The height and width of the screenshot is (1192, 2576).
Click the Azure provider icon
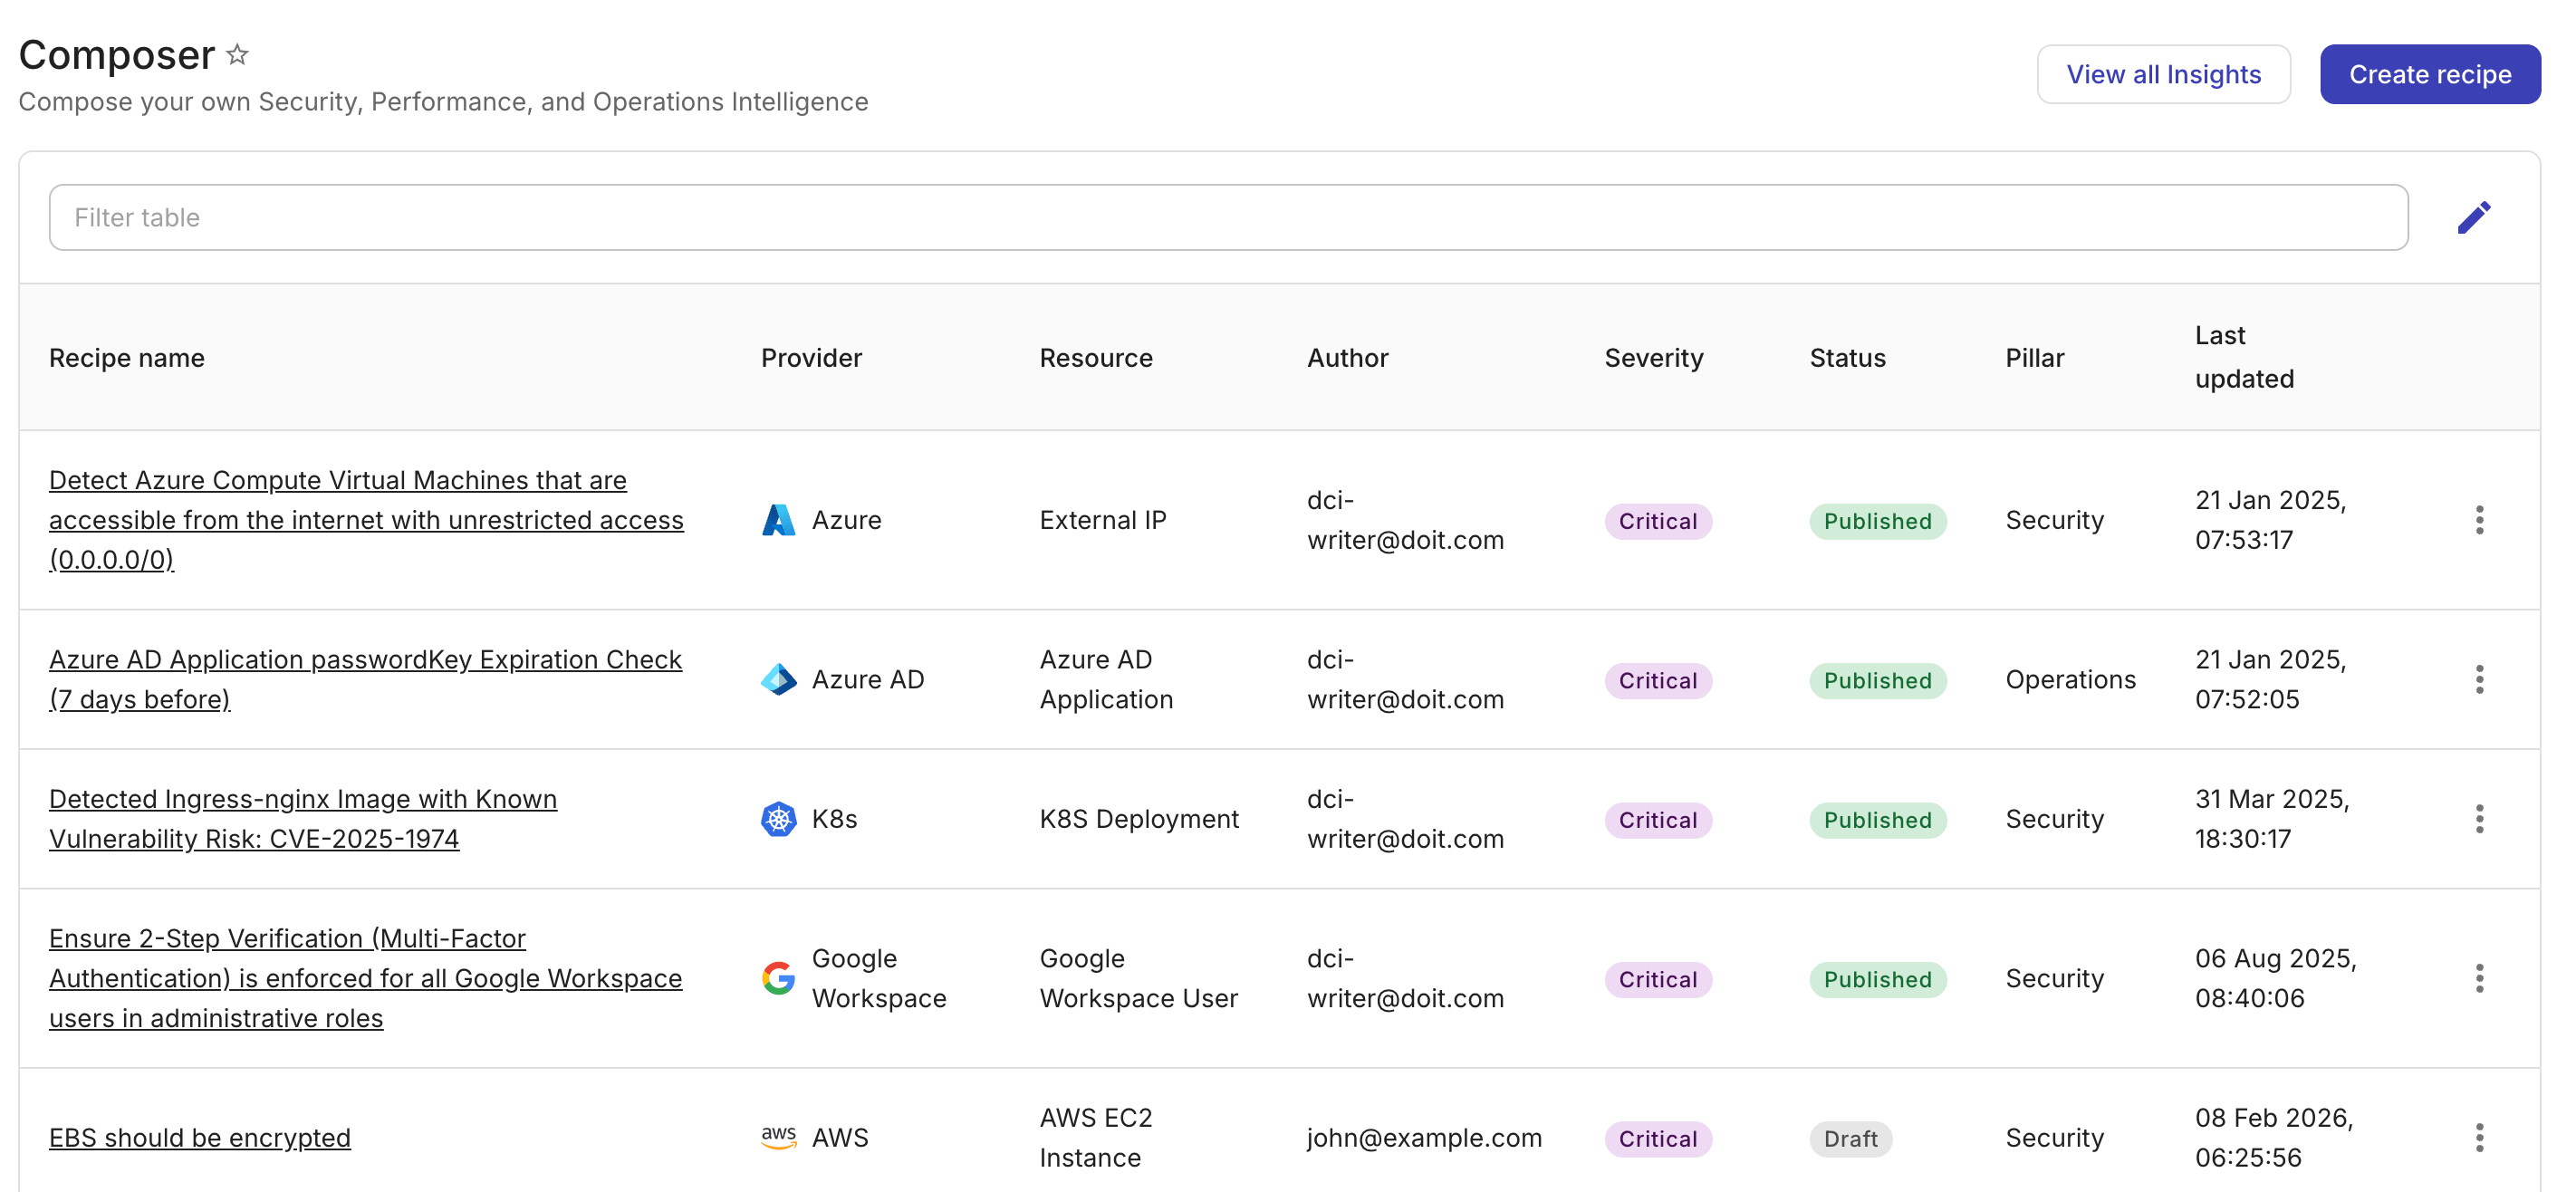click(777, 519)
